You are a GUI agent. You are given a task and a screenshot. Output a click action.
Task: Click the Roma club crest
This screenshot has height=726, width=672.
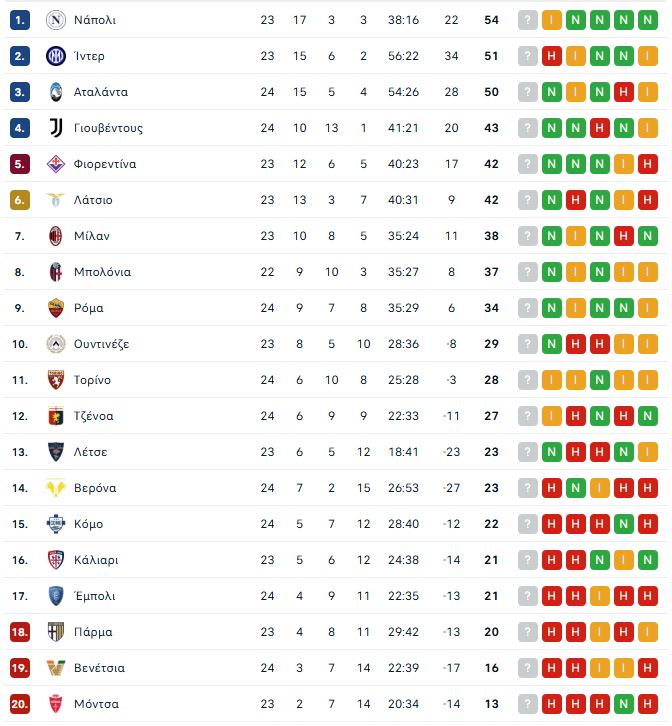(55, 308)
